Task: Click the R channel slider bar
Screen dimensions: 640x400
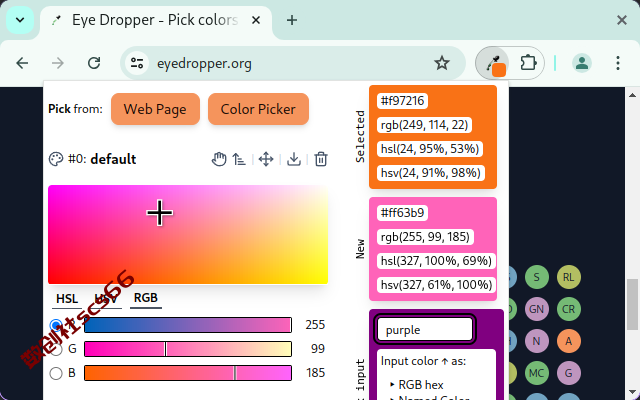Action: pos(188,325)
